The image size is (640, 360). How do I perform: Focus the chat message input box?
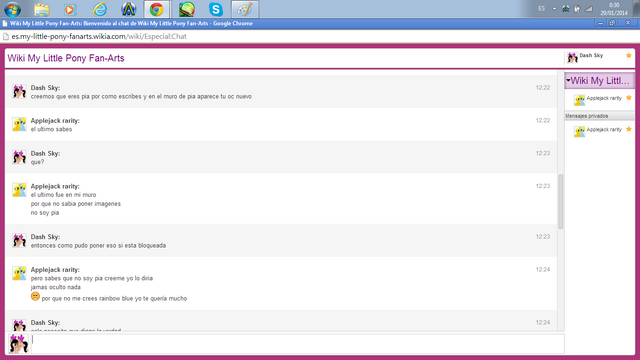click(298, 344)
